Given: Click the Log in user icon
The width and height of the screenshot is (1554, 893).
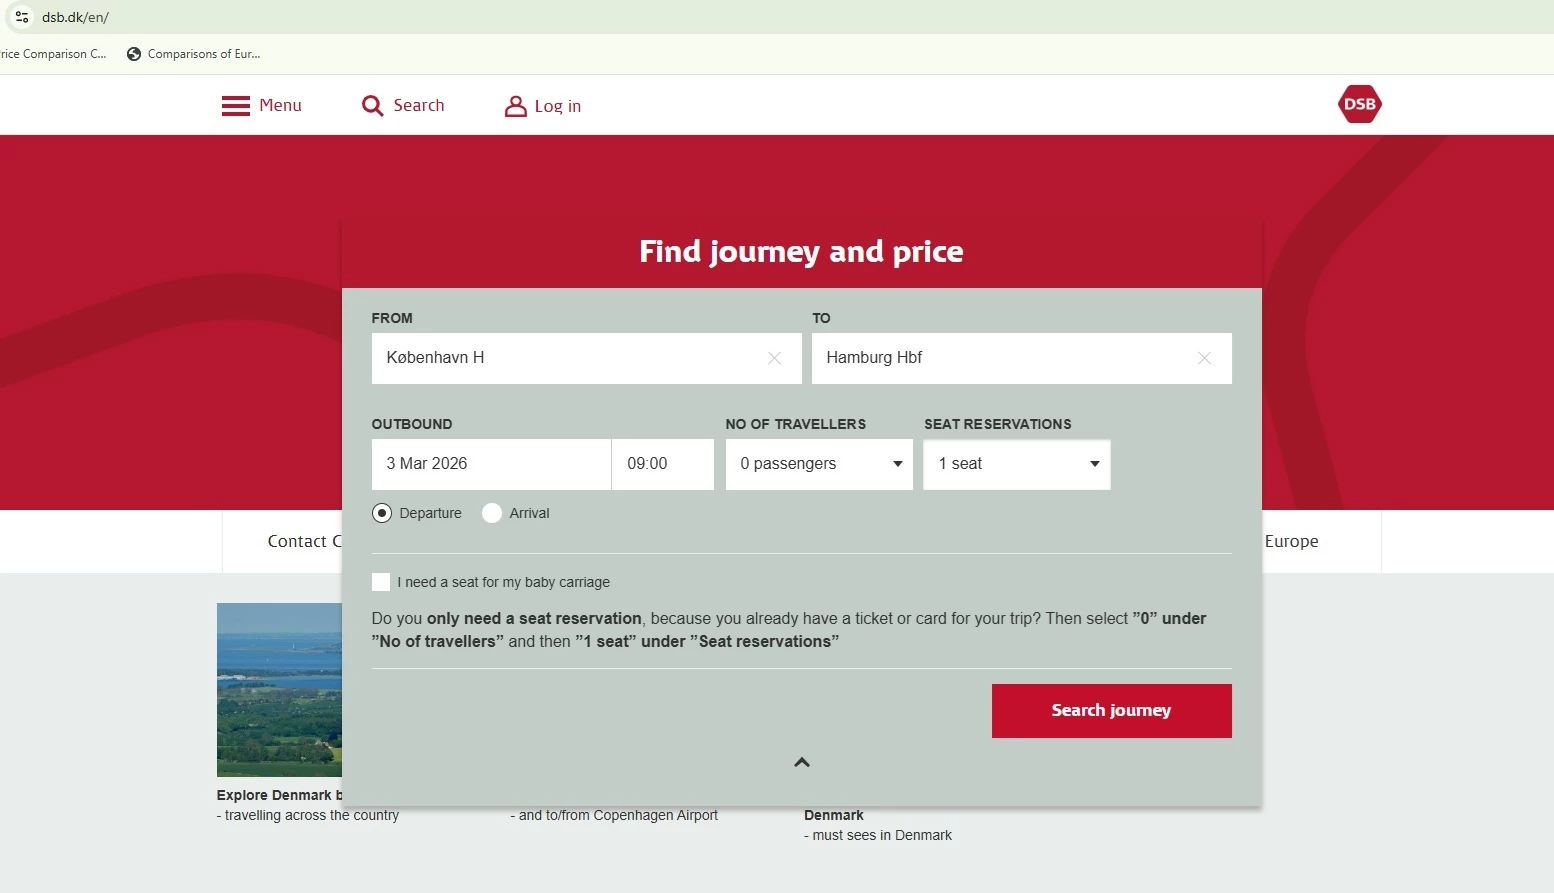Looking at the screenshot, I should pos(515,106).
